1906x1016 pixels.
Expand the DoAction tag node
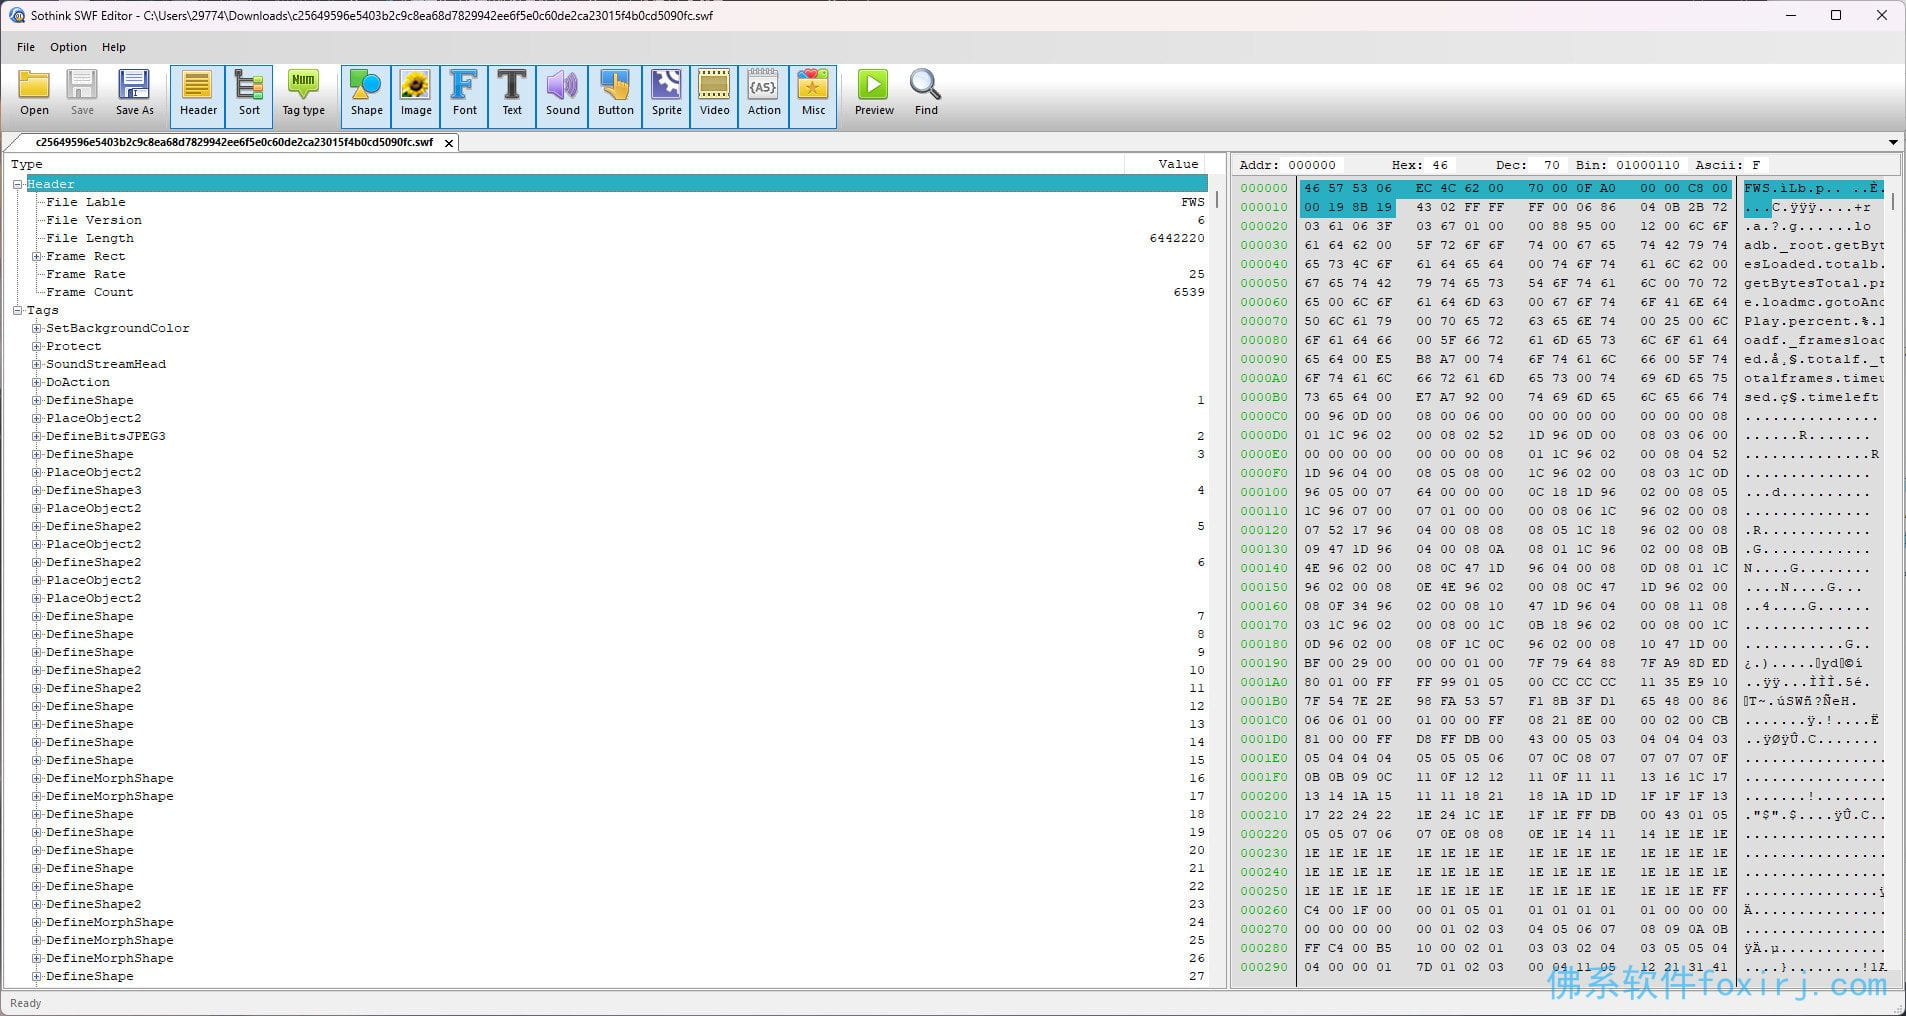pos(37,382)
